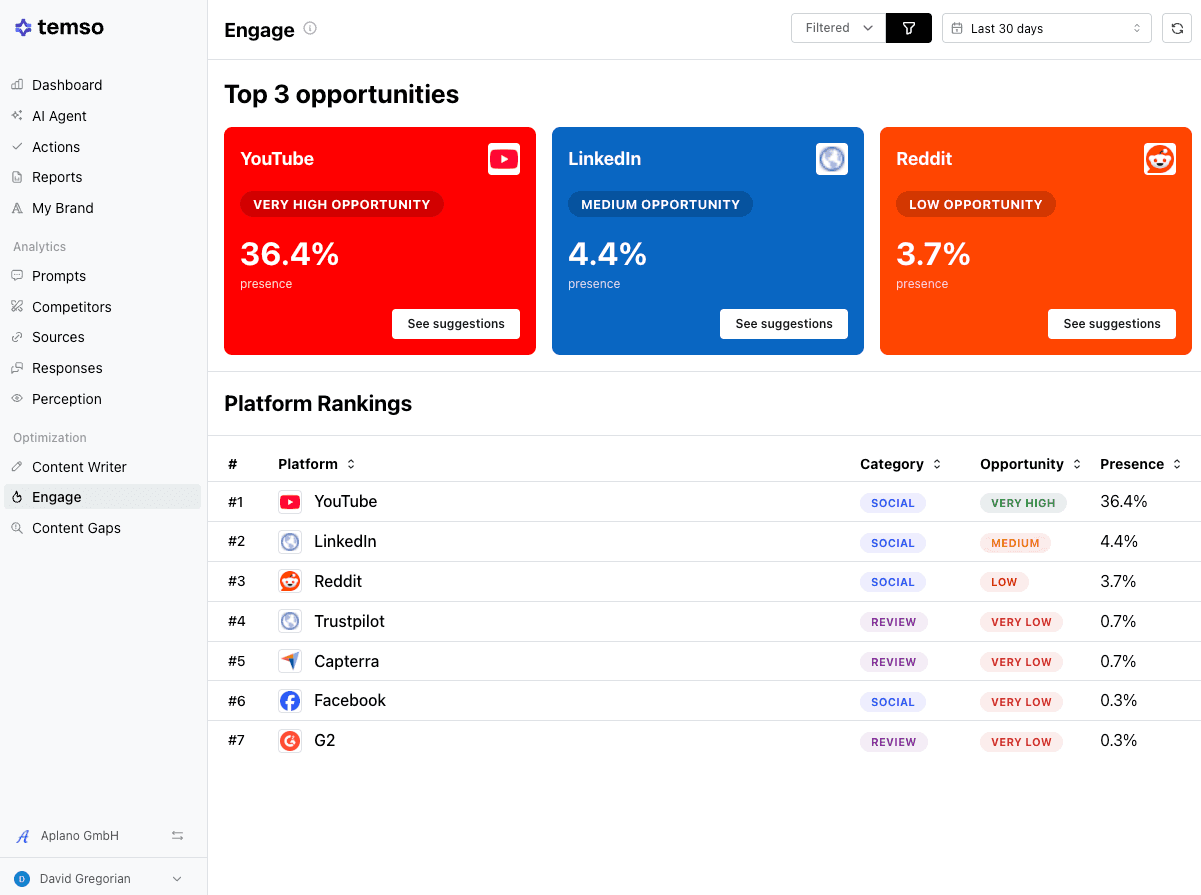Screen dimensions: 1201x895
Task: Click See suggestions on the LinkedIn card
Action: [784, 324]
